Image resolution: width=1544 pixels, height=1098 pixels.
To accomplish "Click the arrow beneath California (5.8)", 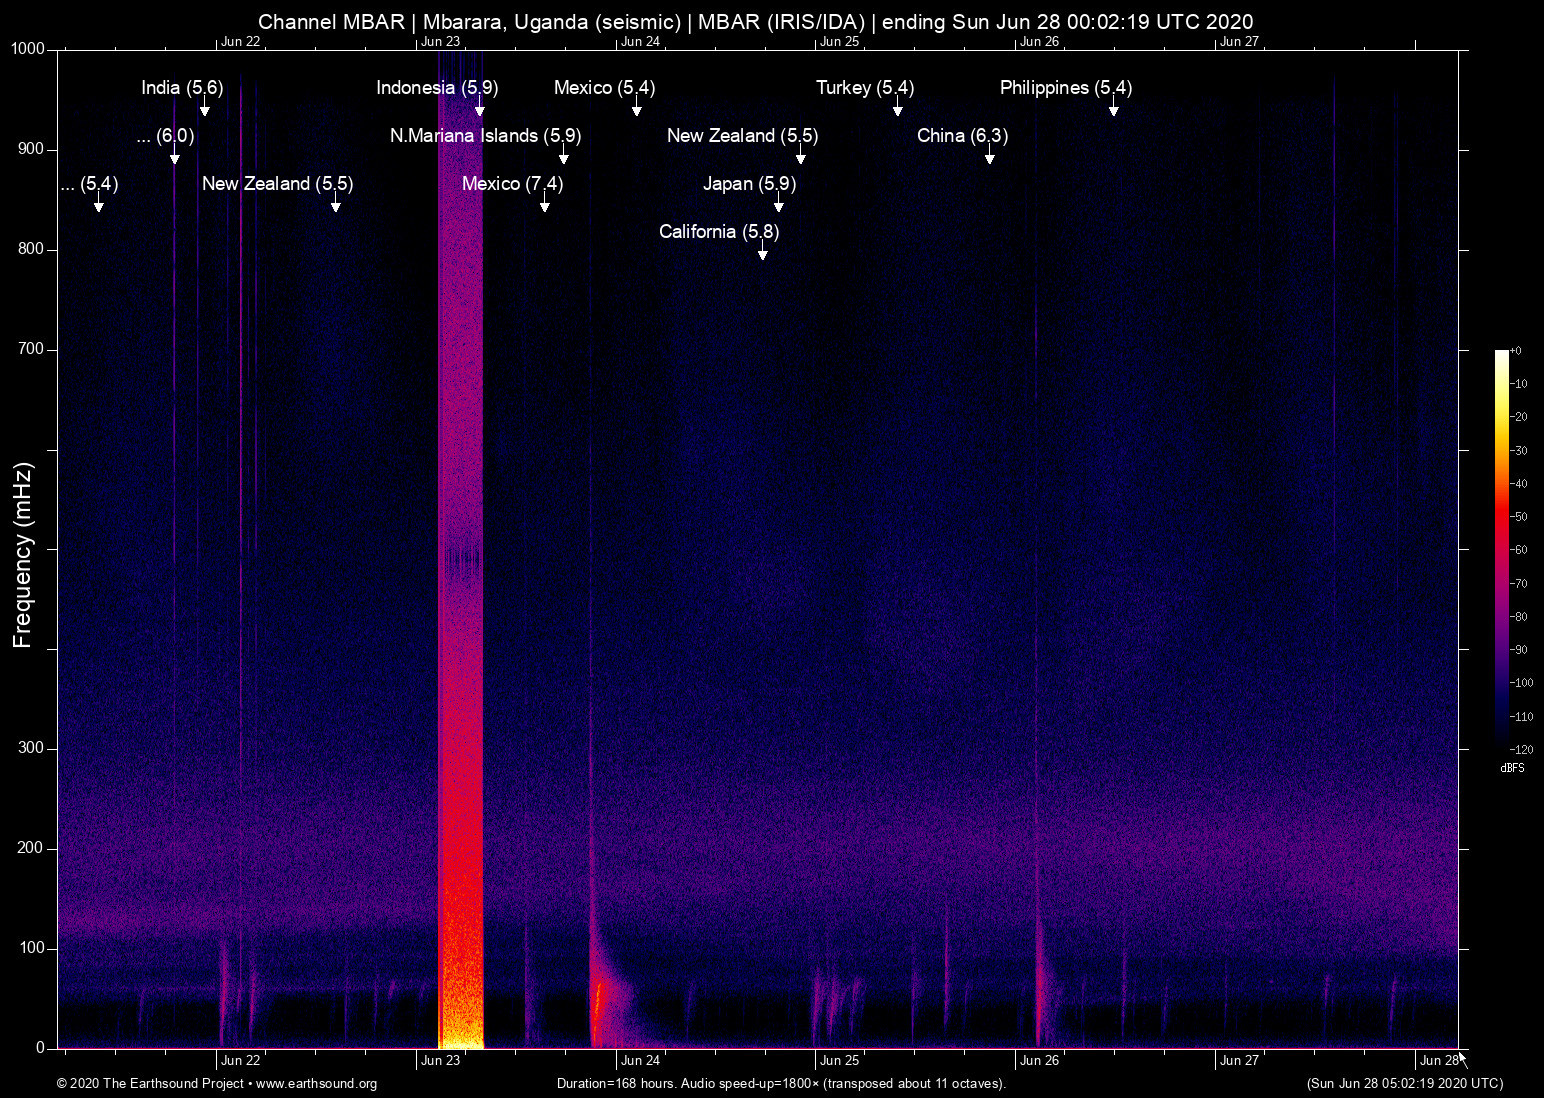I will point(763,254).
